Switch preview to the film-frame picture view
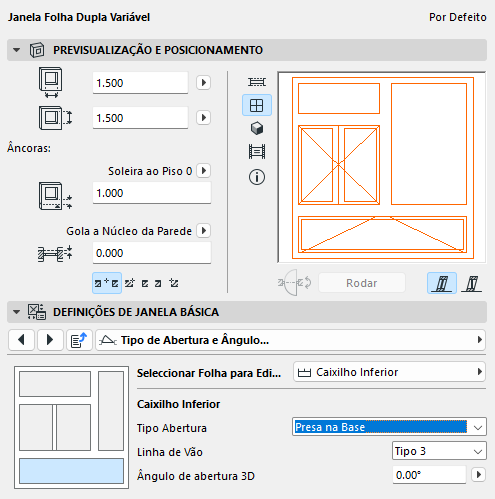 (x=257, y=152)
